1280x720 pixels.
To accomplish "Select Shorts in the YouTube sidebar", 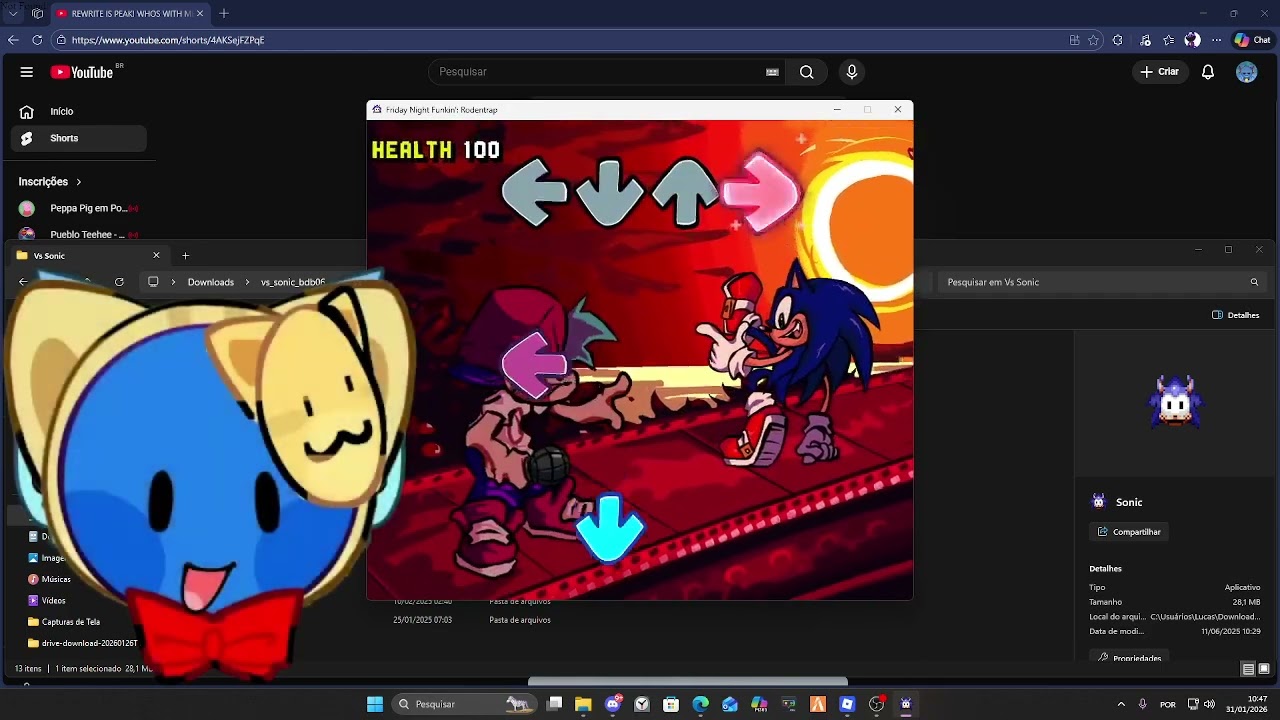I will click(x=78, y=138).
